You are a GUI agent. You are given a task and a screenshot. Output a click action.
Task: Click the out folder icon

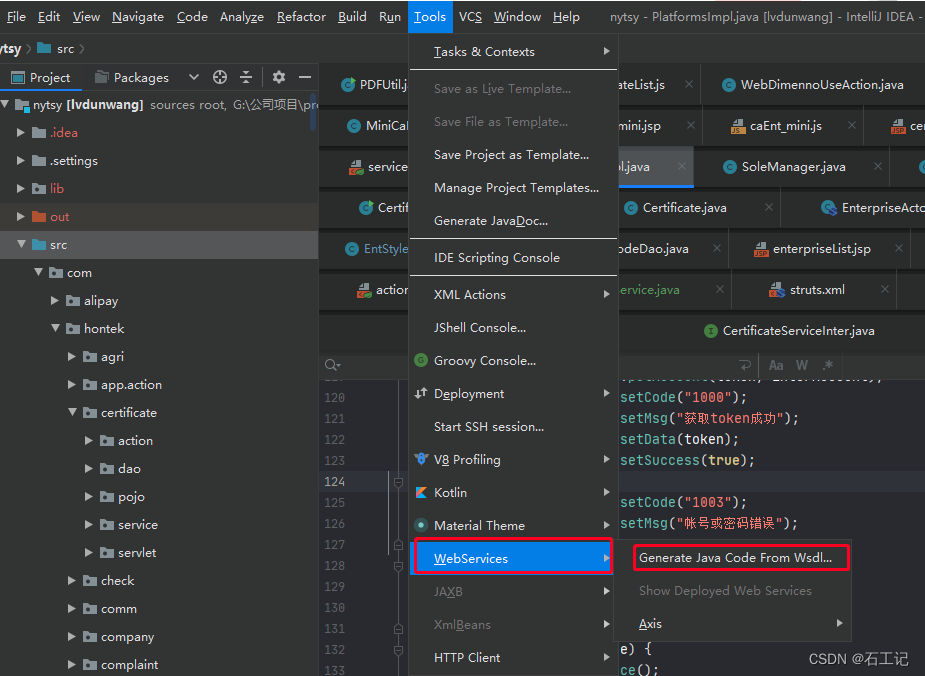point(39,216)
